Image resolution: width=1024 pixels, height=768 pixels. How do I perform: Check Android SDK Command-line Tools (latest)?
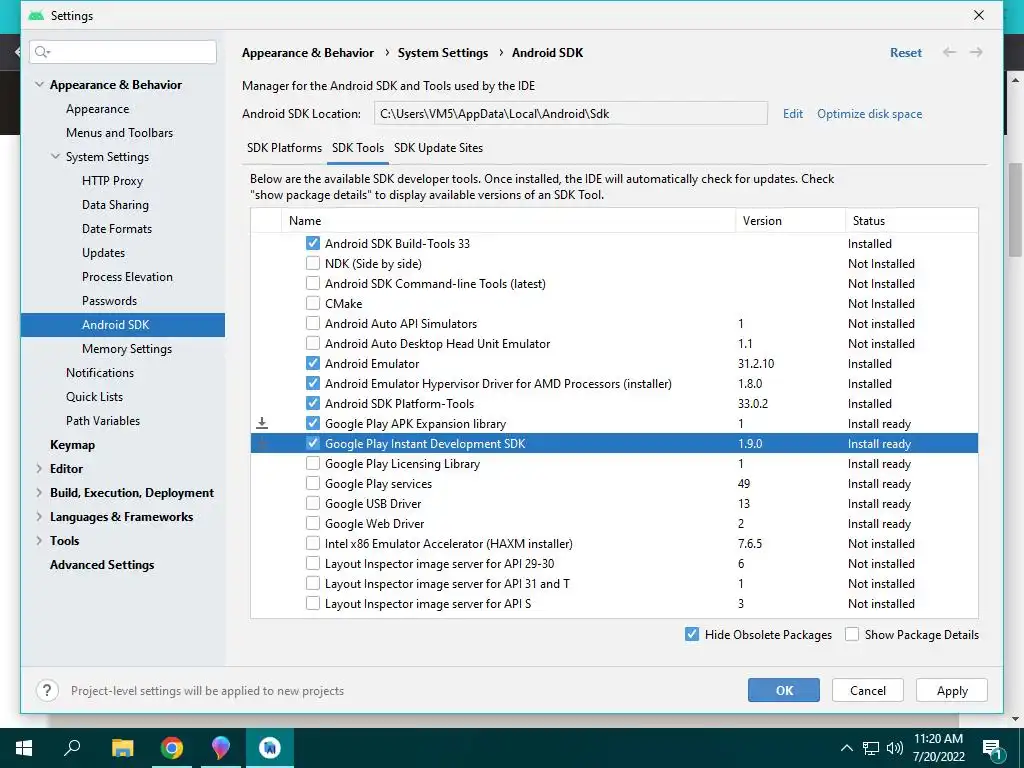tap(313, 283)
